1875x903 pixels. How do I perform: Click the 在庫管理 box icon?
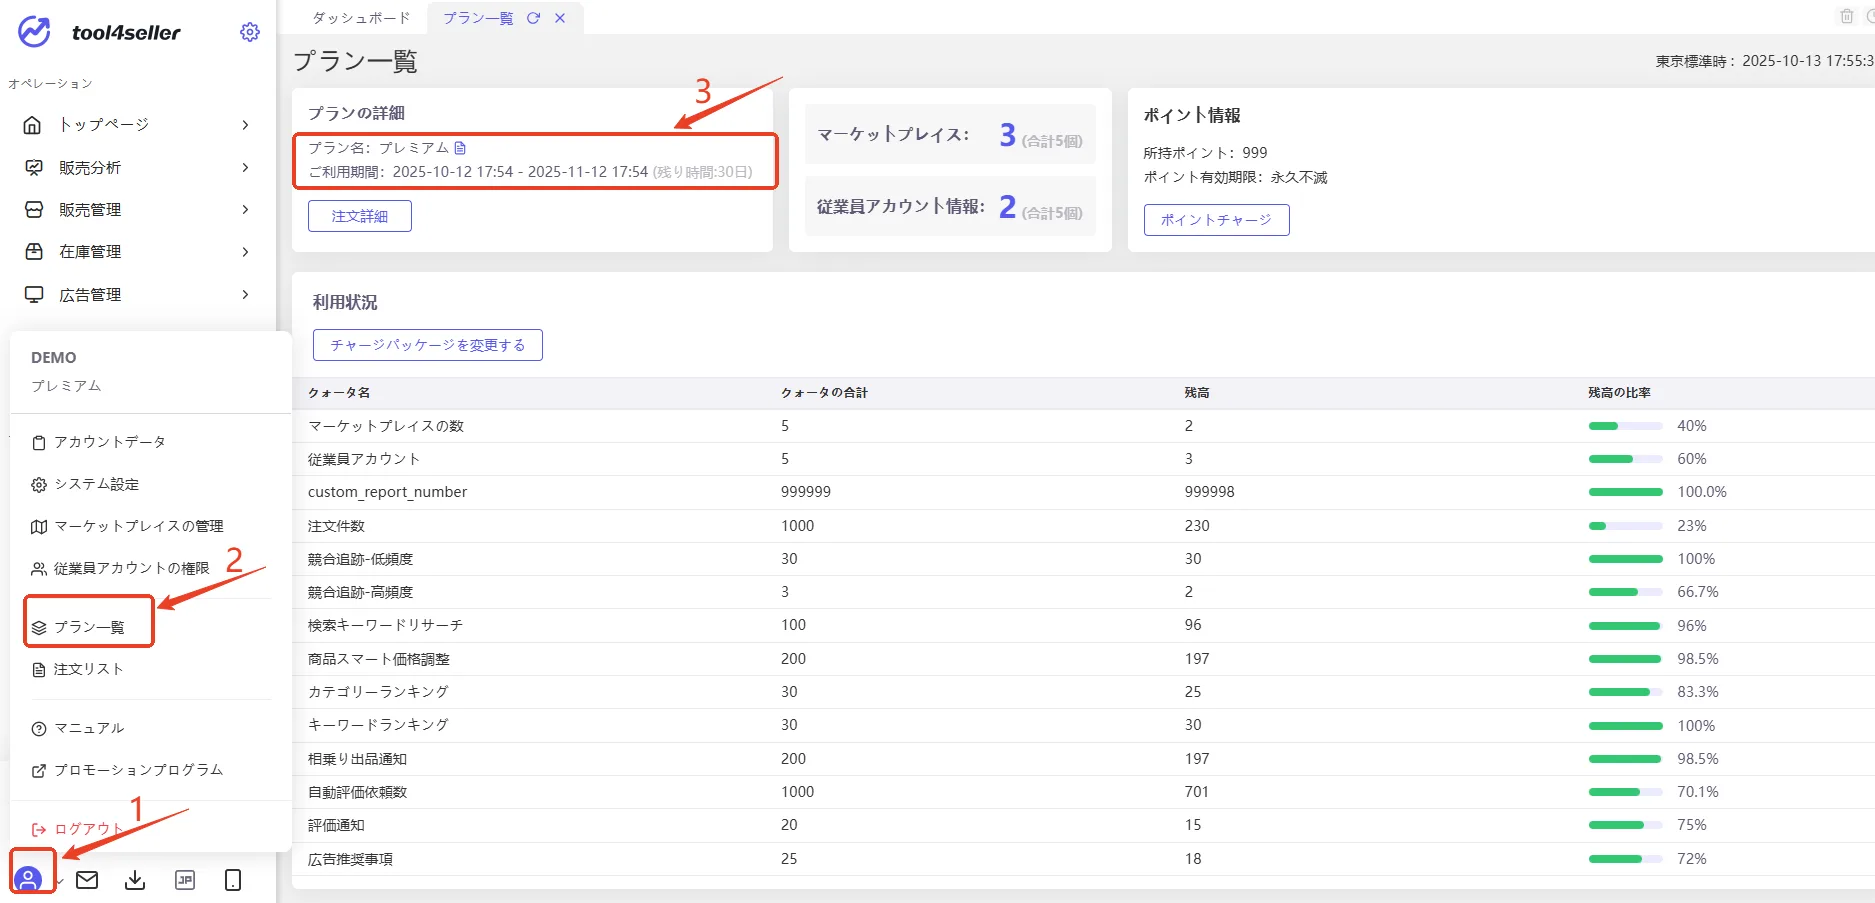point(33,252)
